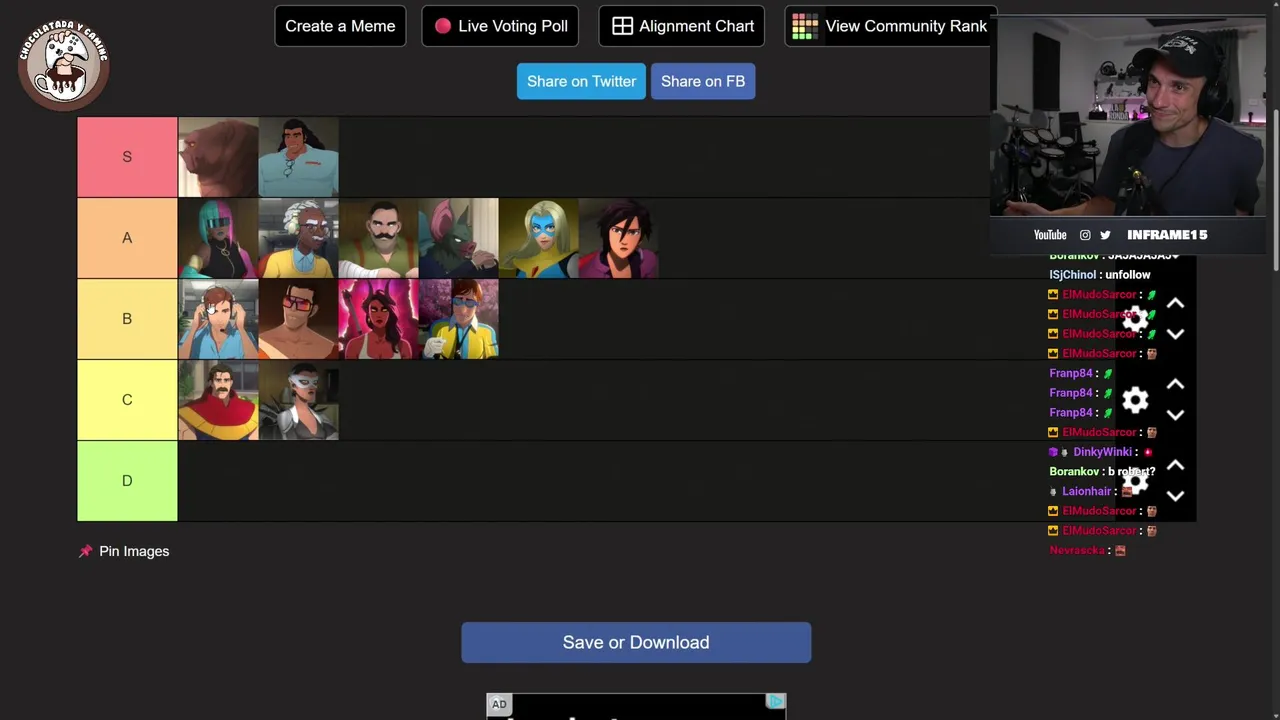Viewport: 1280px width, 720px height.
Task: Select the glasses-wearing blue-shirt character in B tier
Action: [x=218, y=319]
